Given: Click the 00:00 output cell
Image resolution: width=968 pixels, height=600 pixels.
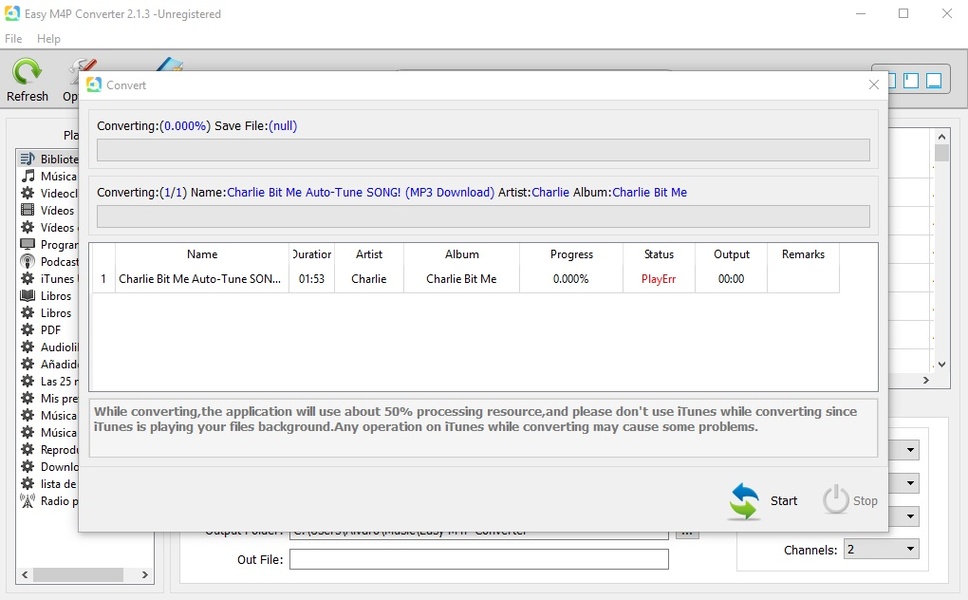Looking at the screenshot, I should 732,279.
